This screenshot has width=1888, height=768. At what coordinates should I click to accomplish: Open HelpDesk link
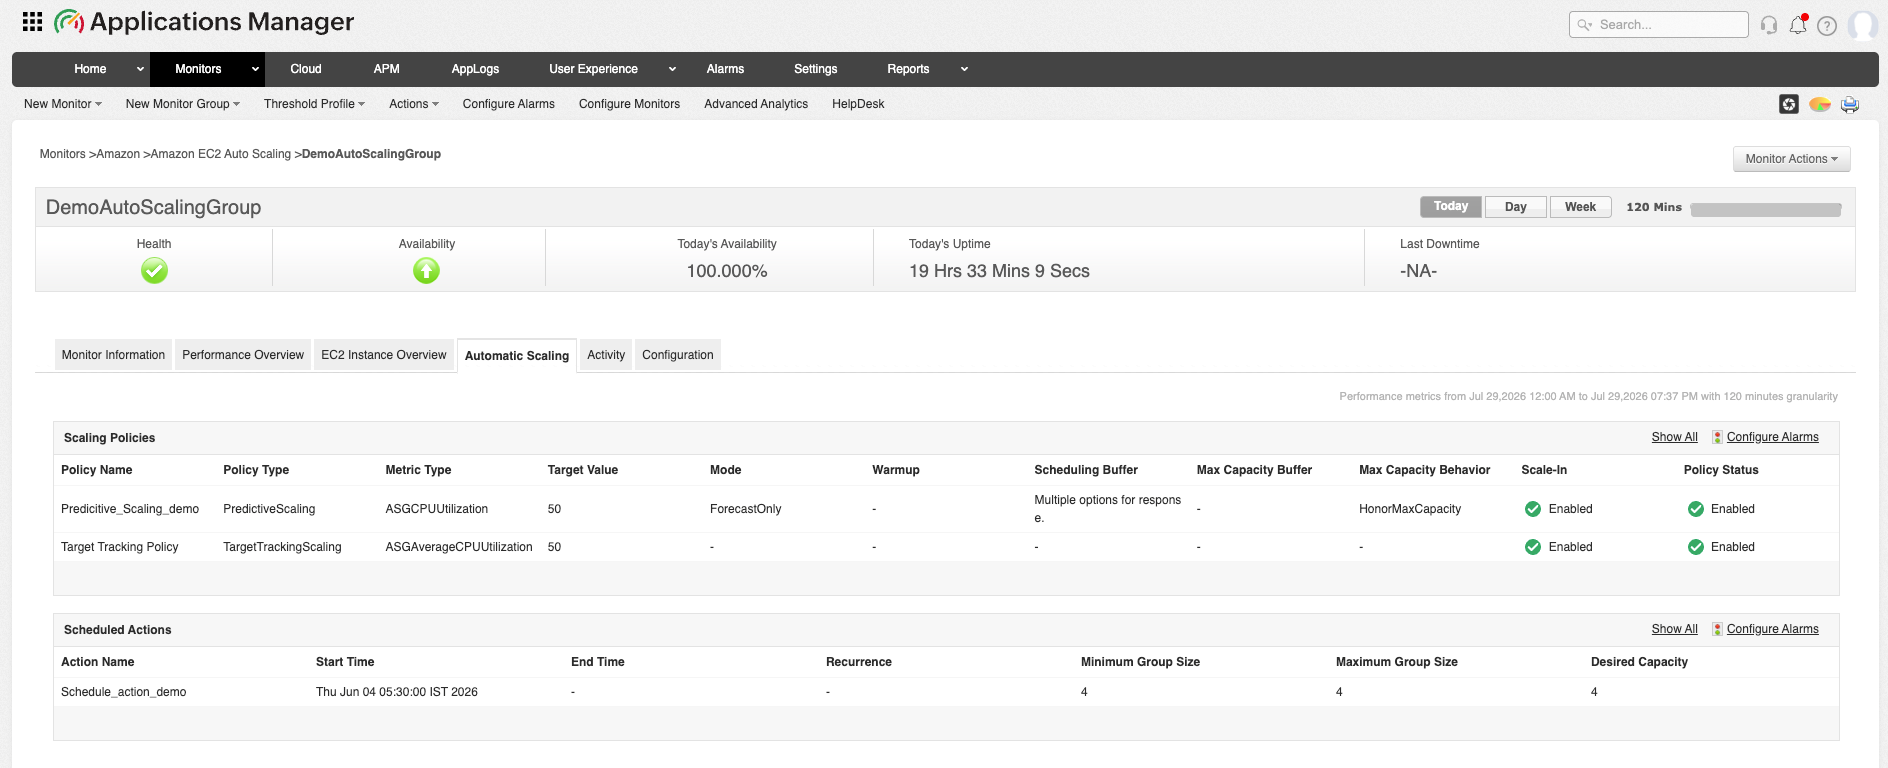[858, 104]
